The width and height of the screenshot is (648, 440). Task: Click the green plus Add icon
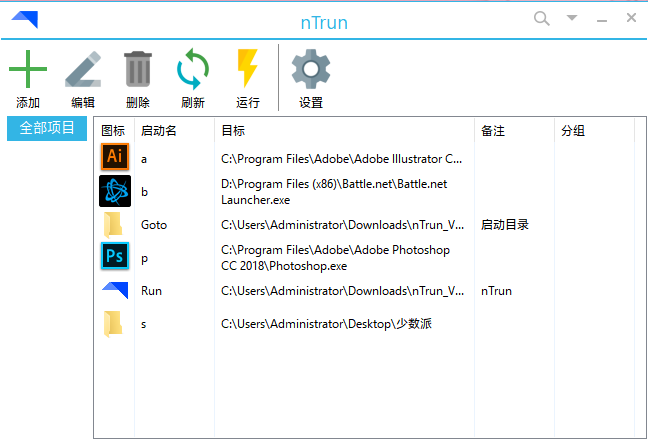pos(28,70)
